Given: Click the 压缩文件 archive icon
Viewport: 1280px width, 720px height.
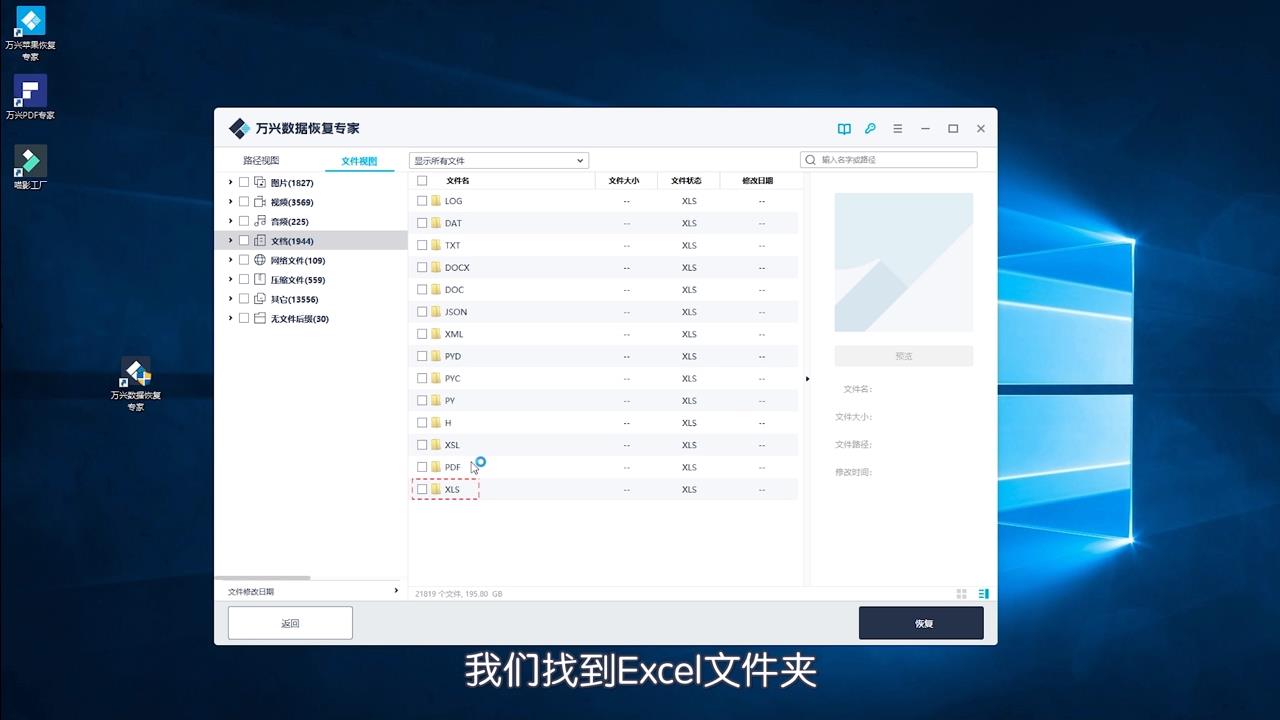Looking at the screenshot, I should (x=260, y=280).
